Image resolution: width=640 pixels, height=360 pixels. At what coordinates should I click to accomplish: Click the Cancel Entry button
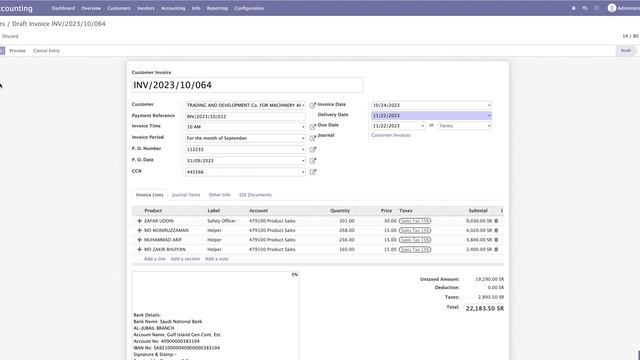coord(47,51)
